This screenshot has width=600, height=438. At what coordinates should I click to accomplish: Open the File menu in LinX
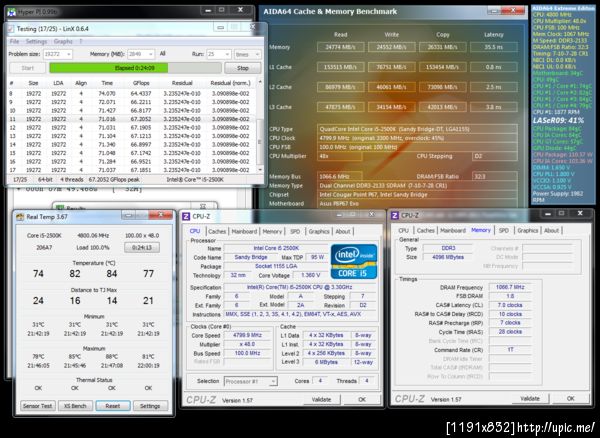(15, 41)
